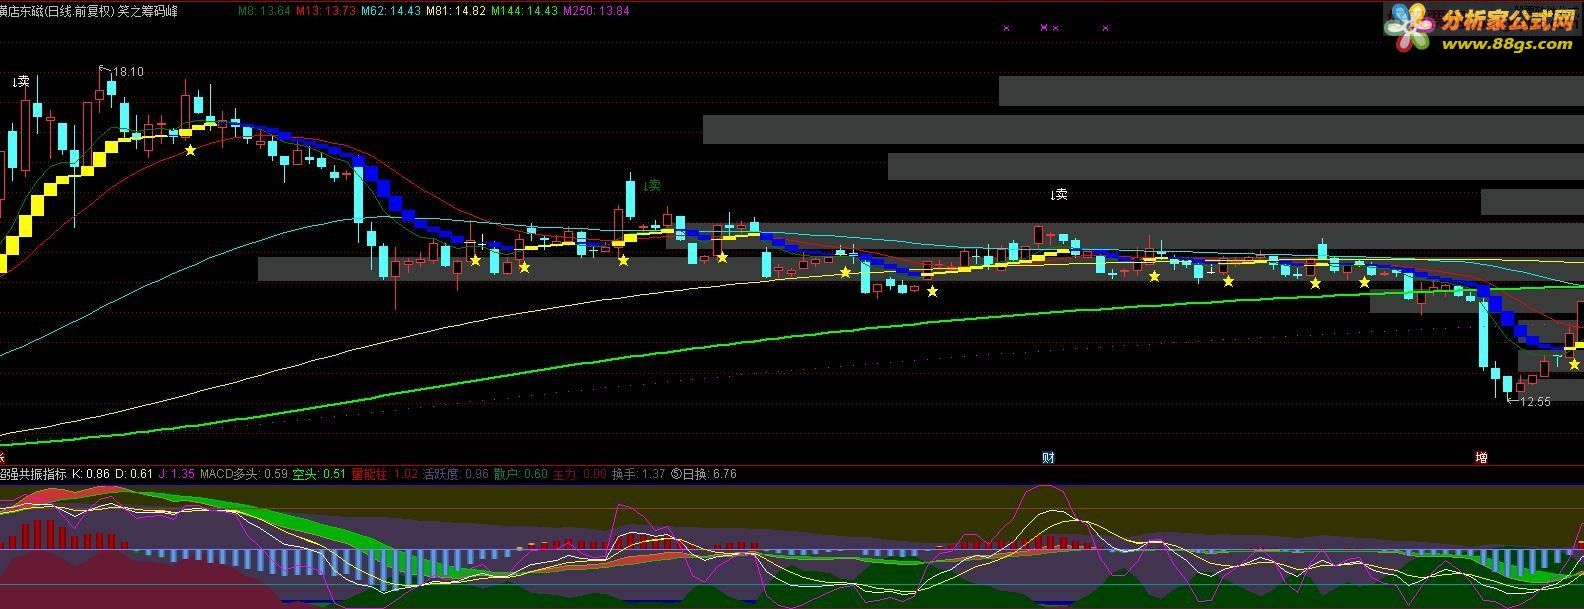Select the M62: 14.43 moving average label
Viewport: 1584px width, 609px height.
pos(390,11)
